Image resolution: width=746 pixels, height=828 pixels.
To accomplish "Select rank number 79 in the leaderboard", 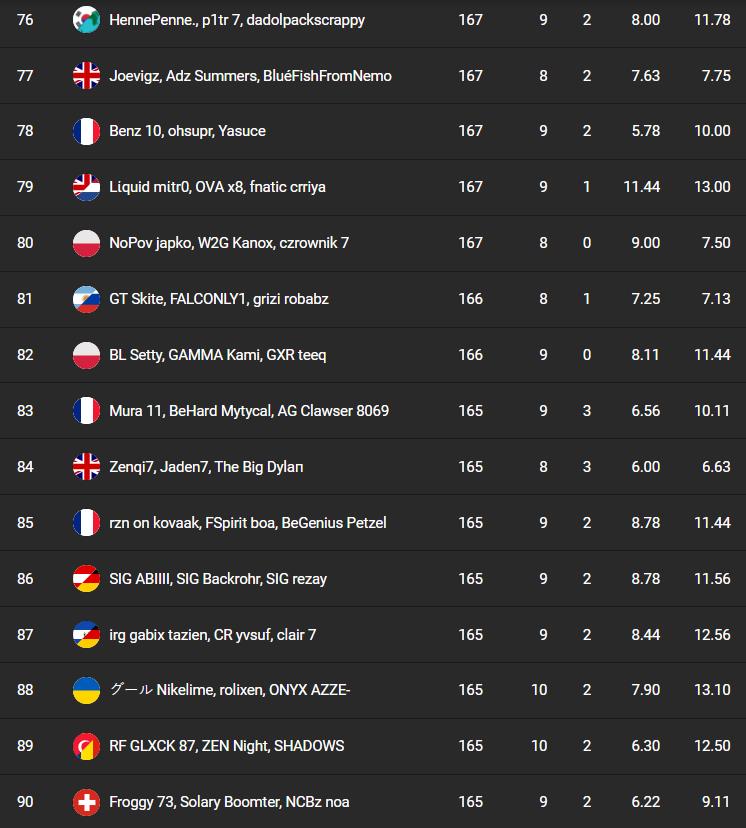I will 25,187.
